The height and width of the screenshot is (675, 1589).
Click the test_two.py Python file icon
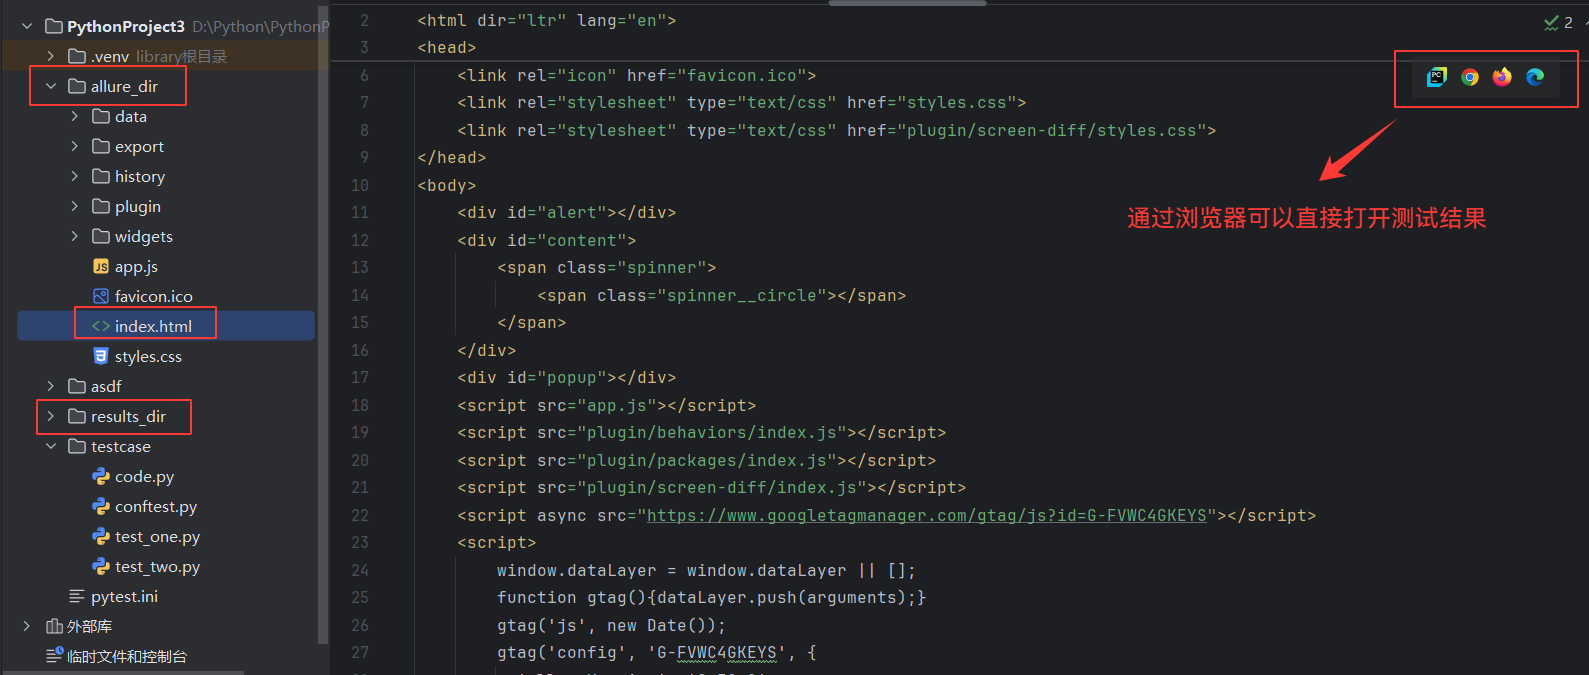(101, 566)
